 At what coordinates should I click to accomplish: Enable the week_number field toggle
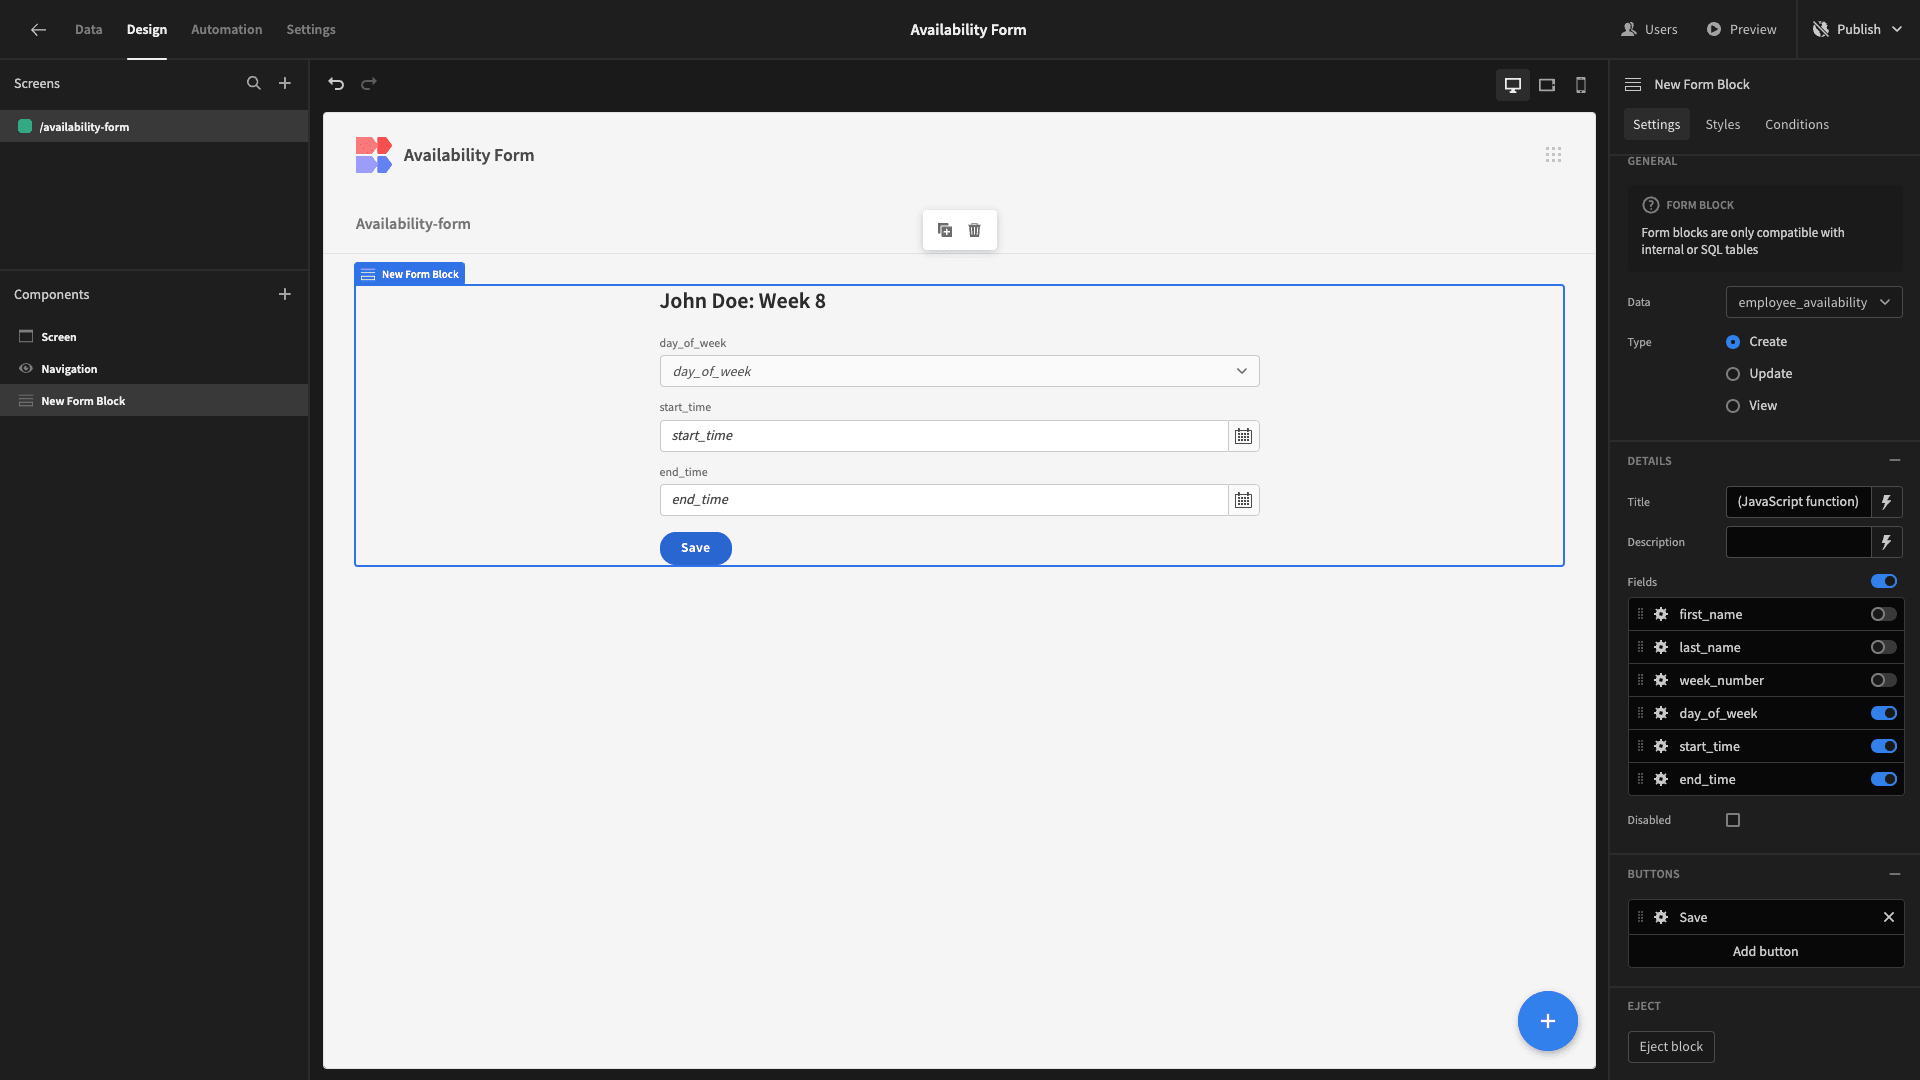click(1883, 681)
